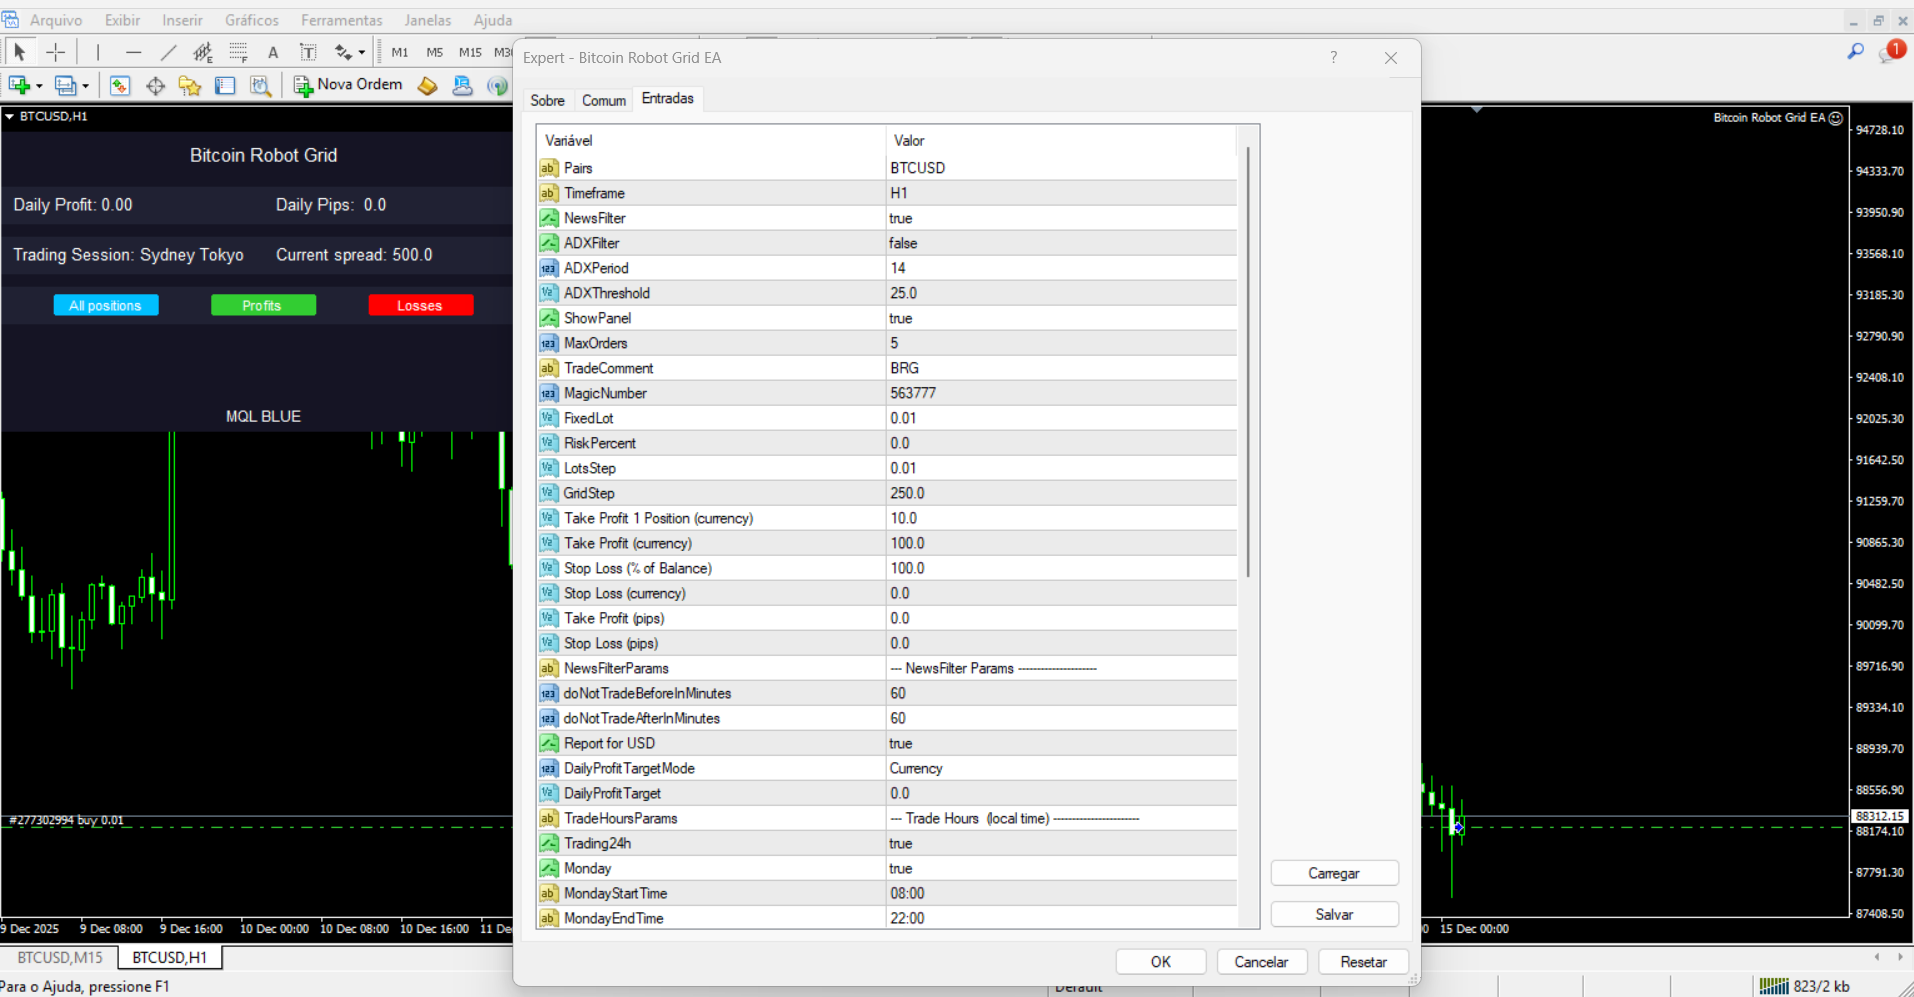
Task: Click the search magnifier in top right
Action: coord(1855,51)
